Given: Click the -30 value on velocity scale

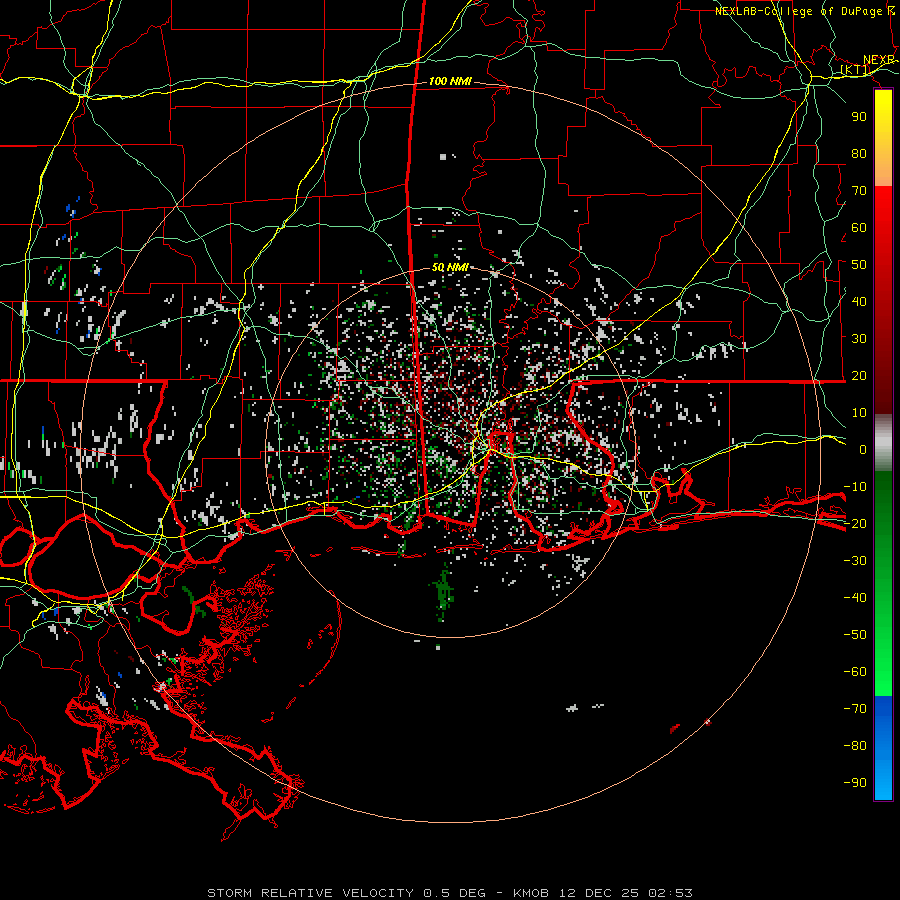Looking at the screenshot, I should pos(855,561).
